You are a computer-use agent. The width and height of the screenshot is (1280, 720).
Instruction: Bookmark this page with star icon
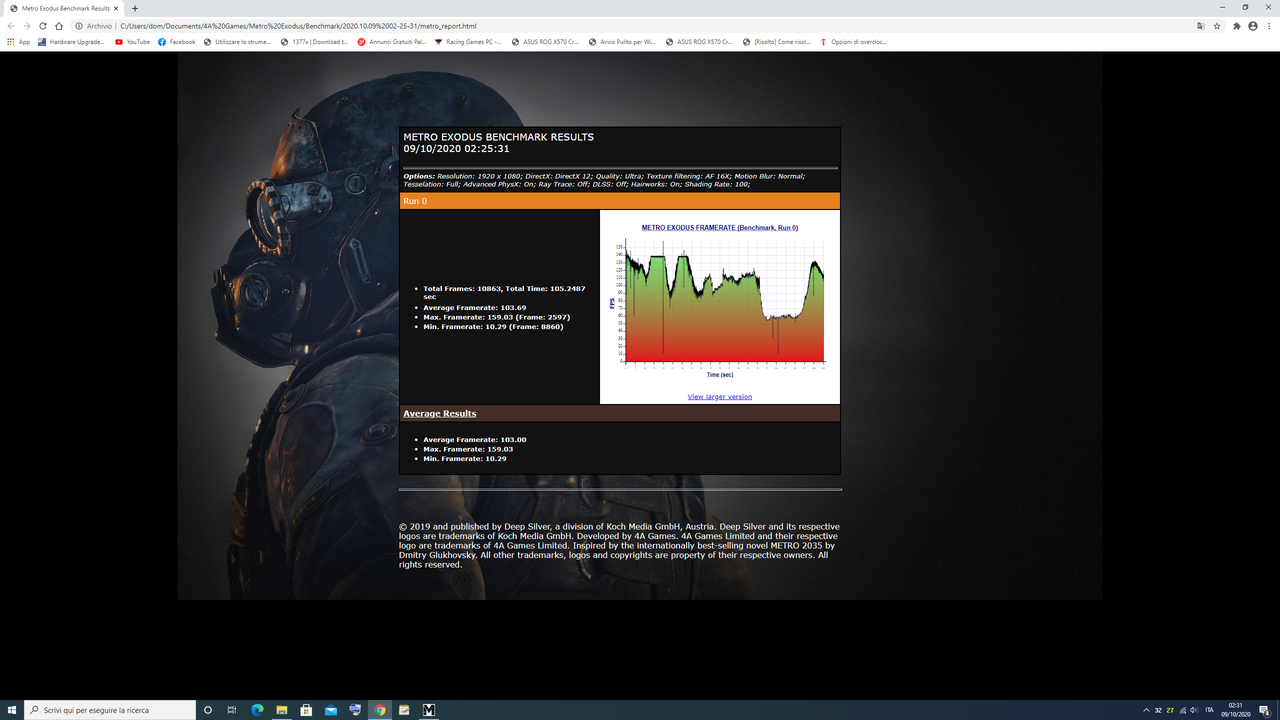click(1217, 26)
